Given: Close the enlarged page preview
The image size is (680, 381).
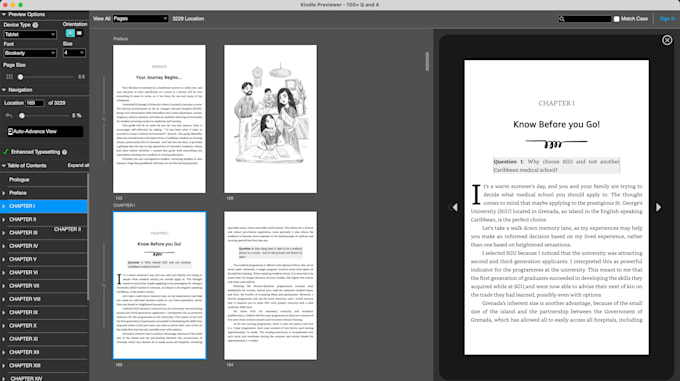Looking at the screenshot, I should [x=667, y=40].
